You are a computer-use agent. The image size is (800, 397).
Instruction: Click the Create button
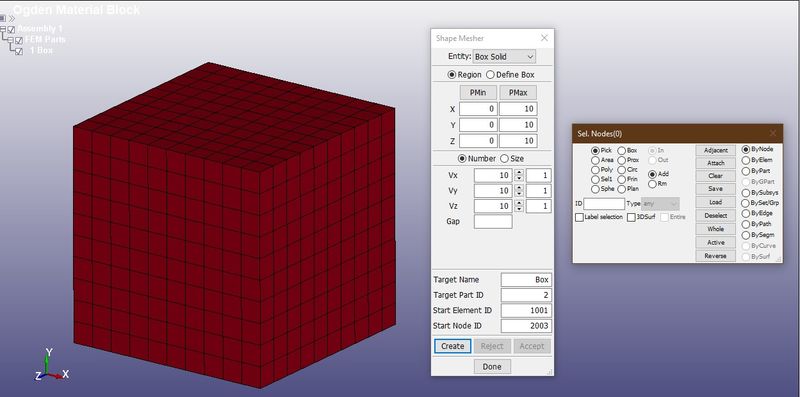[453, 346]
